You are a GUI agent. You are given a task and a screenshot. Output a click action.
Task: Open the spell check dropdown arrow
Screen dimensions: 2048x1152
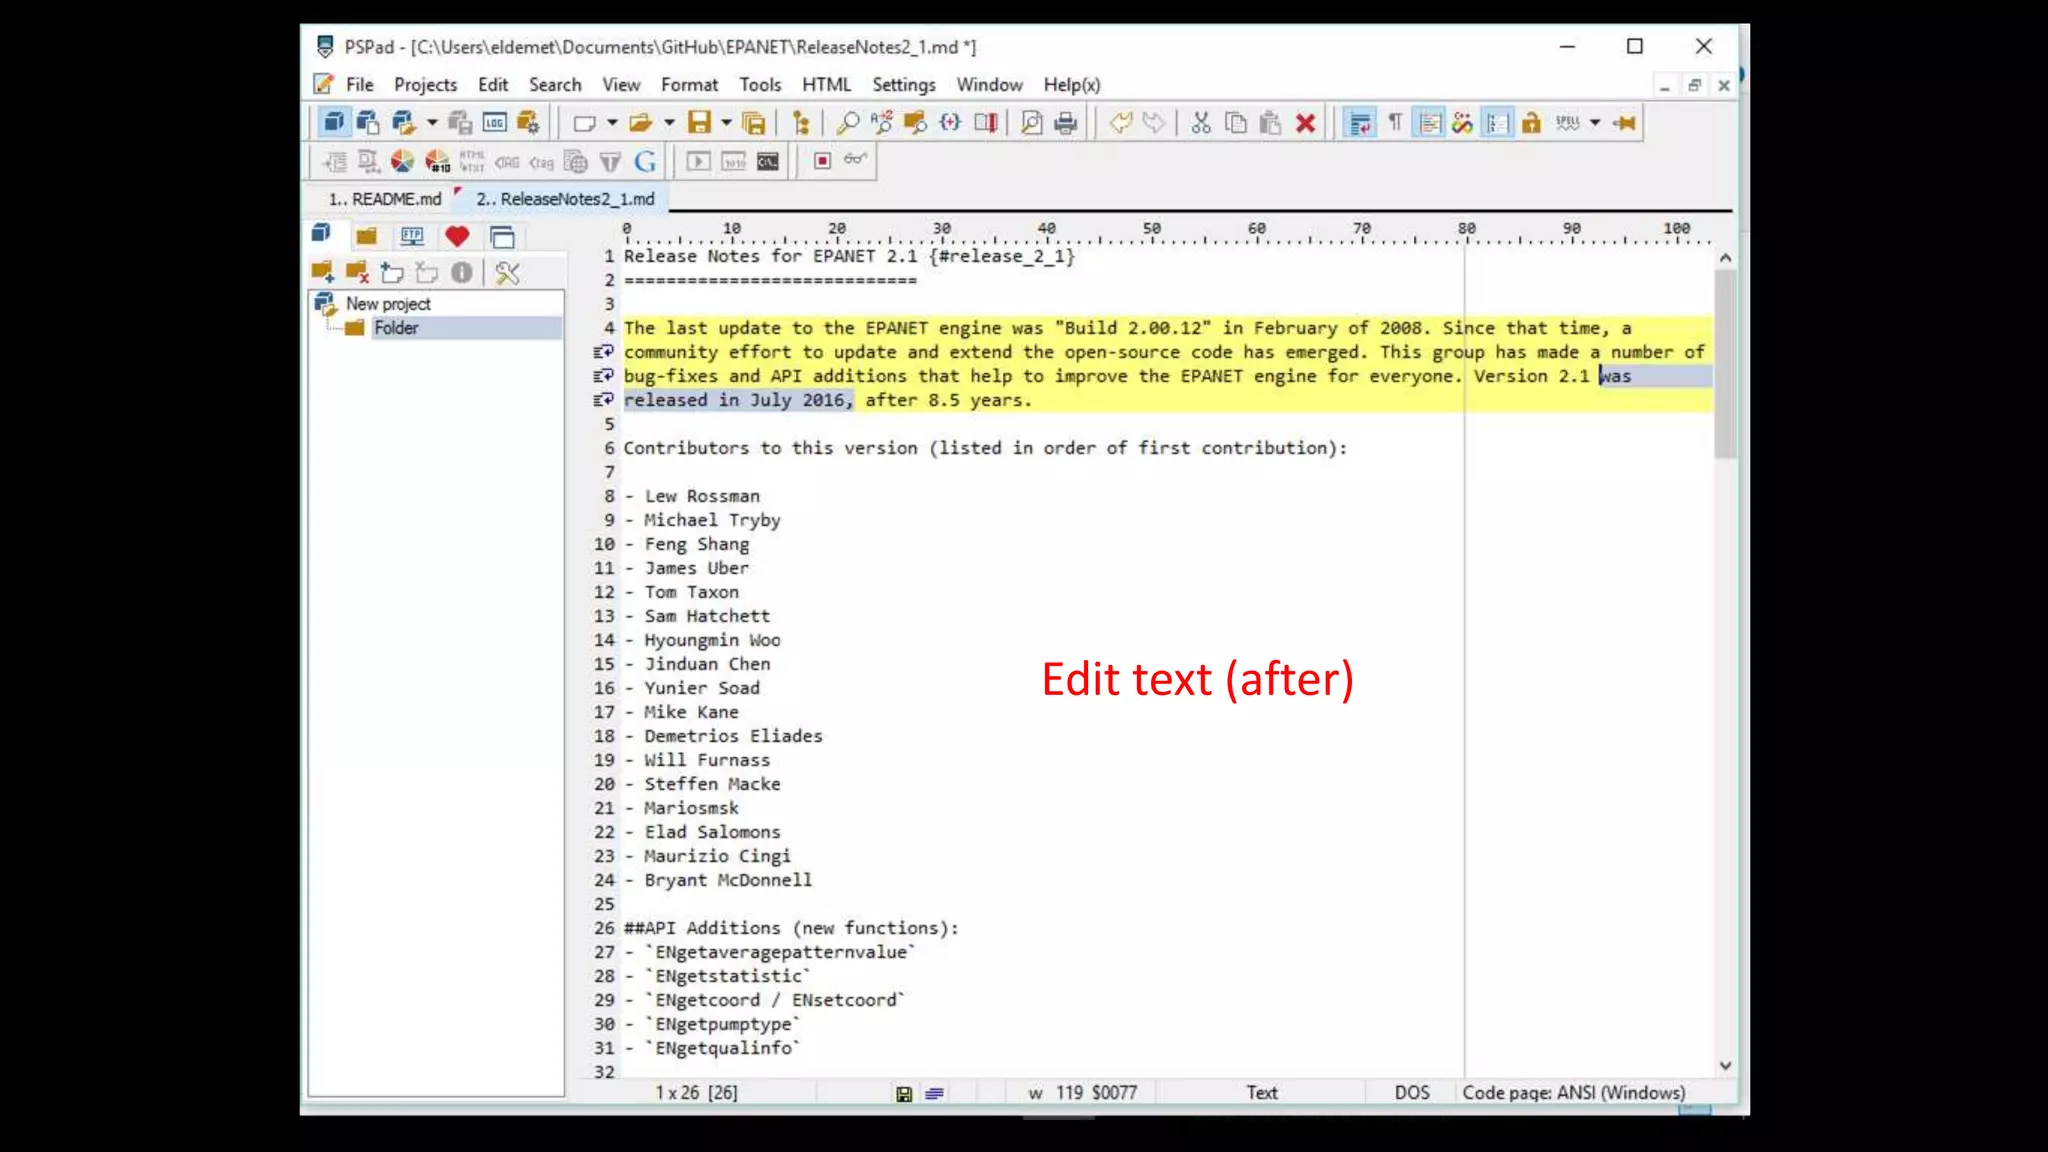pos(1595,123)
